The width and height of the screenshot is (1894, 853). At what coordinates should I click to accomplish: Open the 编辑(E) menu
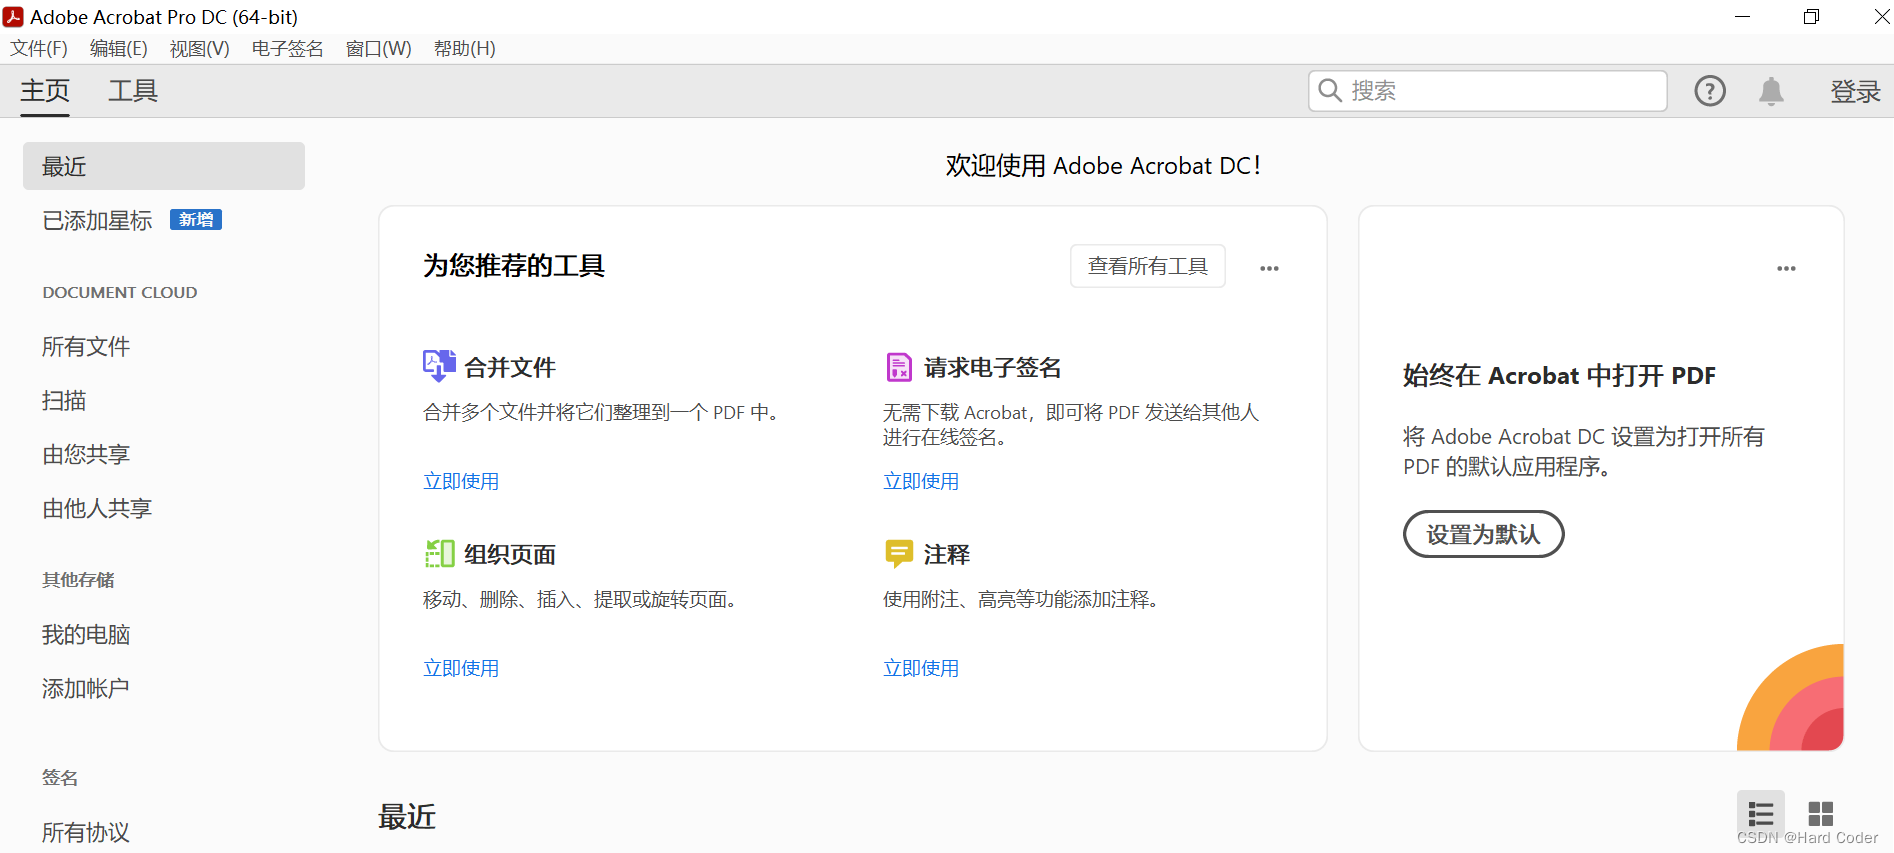tap(118, 49)
